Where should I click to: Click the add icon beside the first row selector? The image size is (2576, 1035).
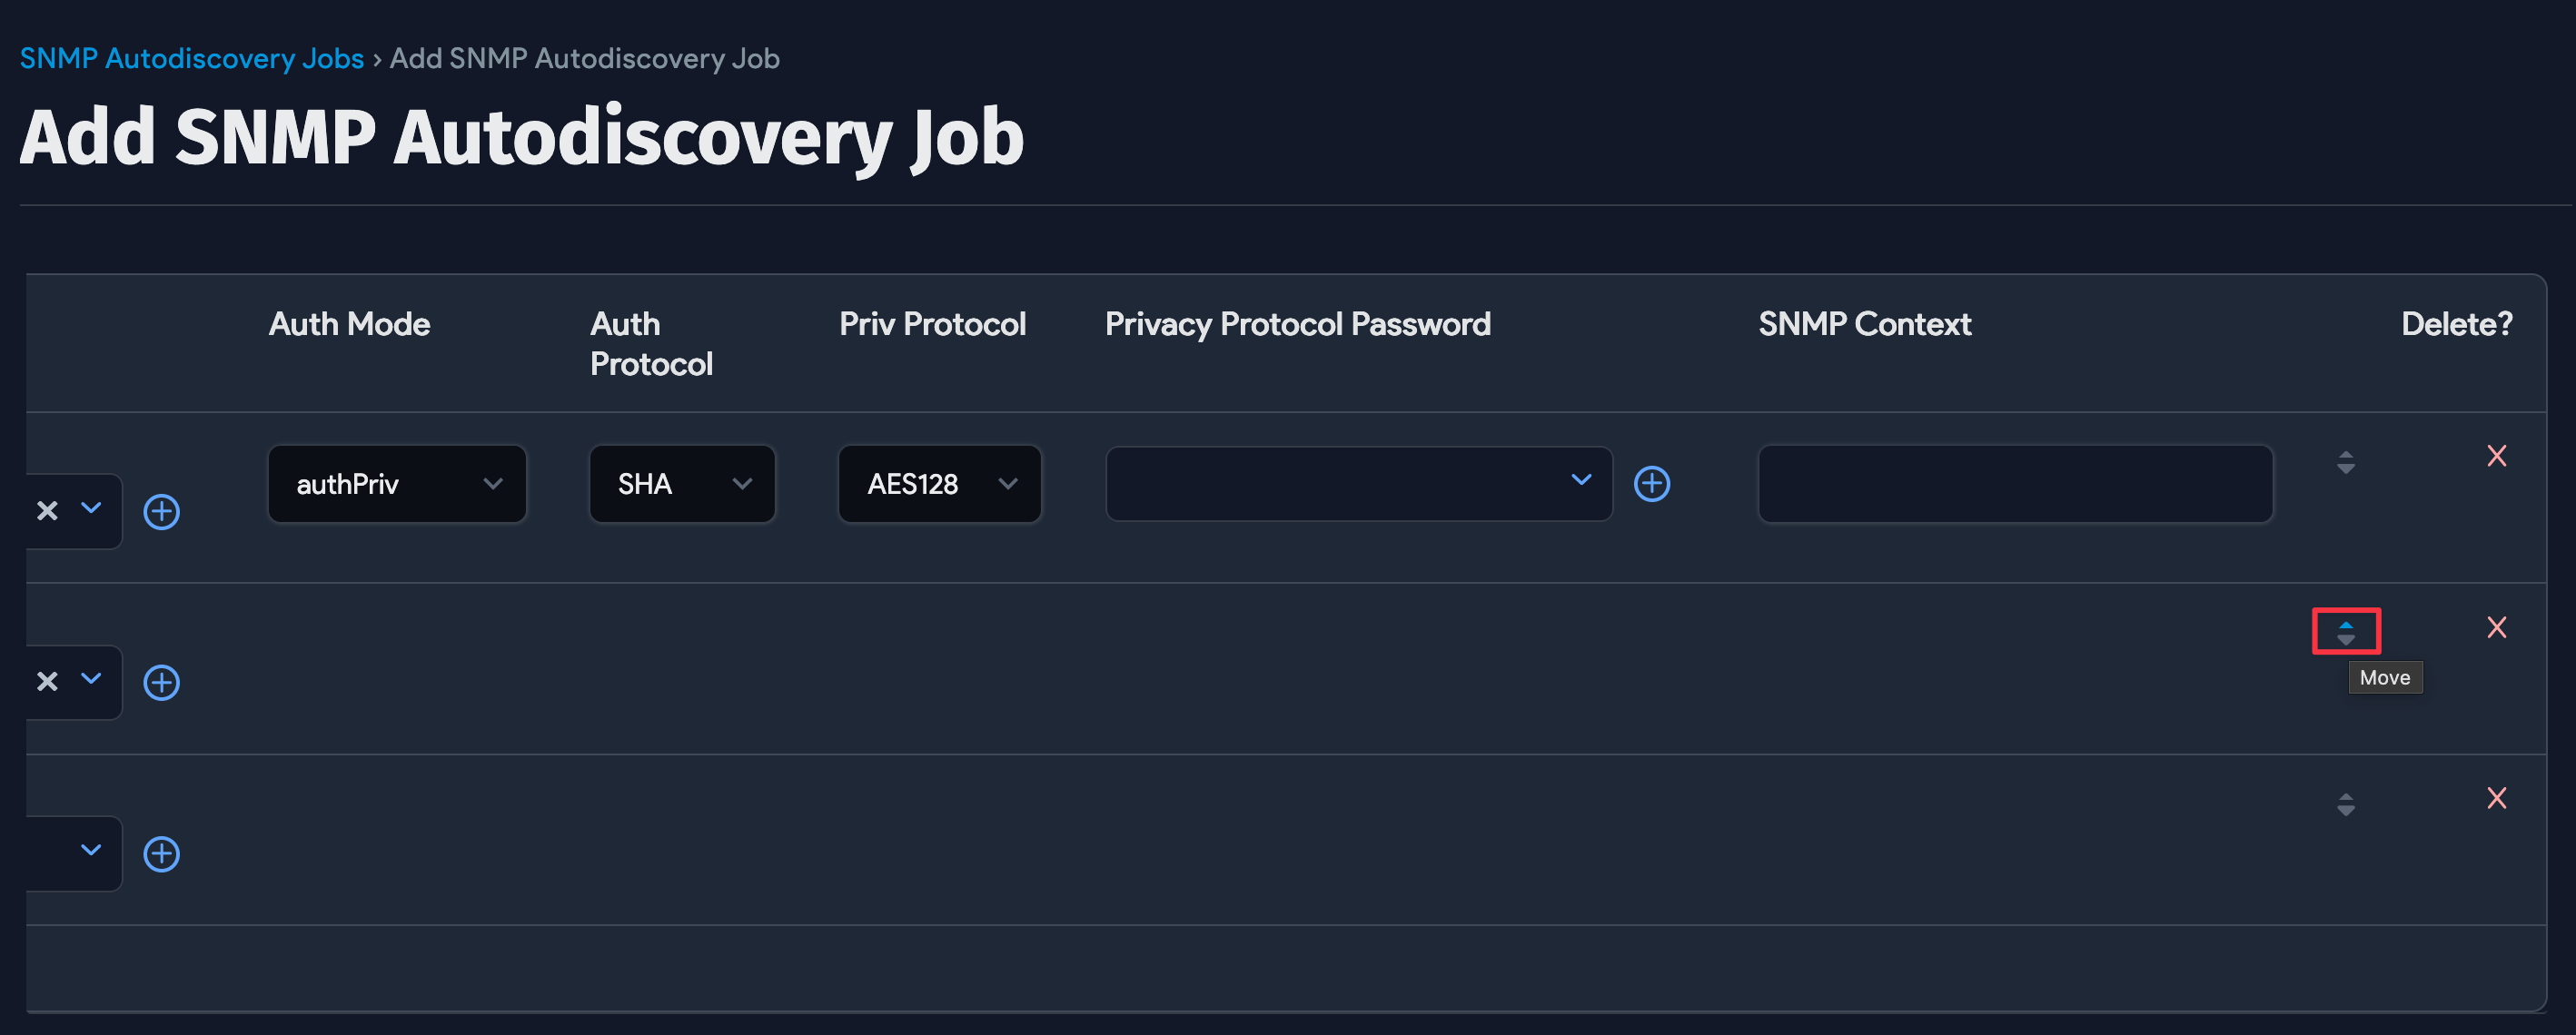click(x=161, y=511)
